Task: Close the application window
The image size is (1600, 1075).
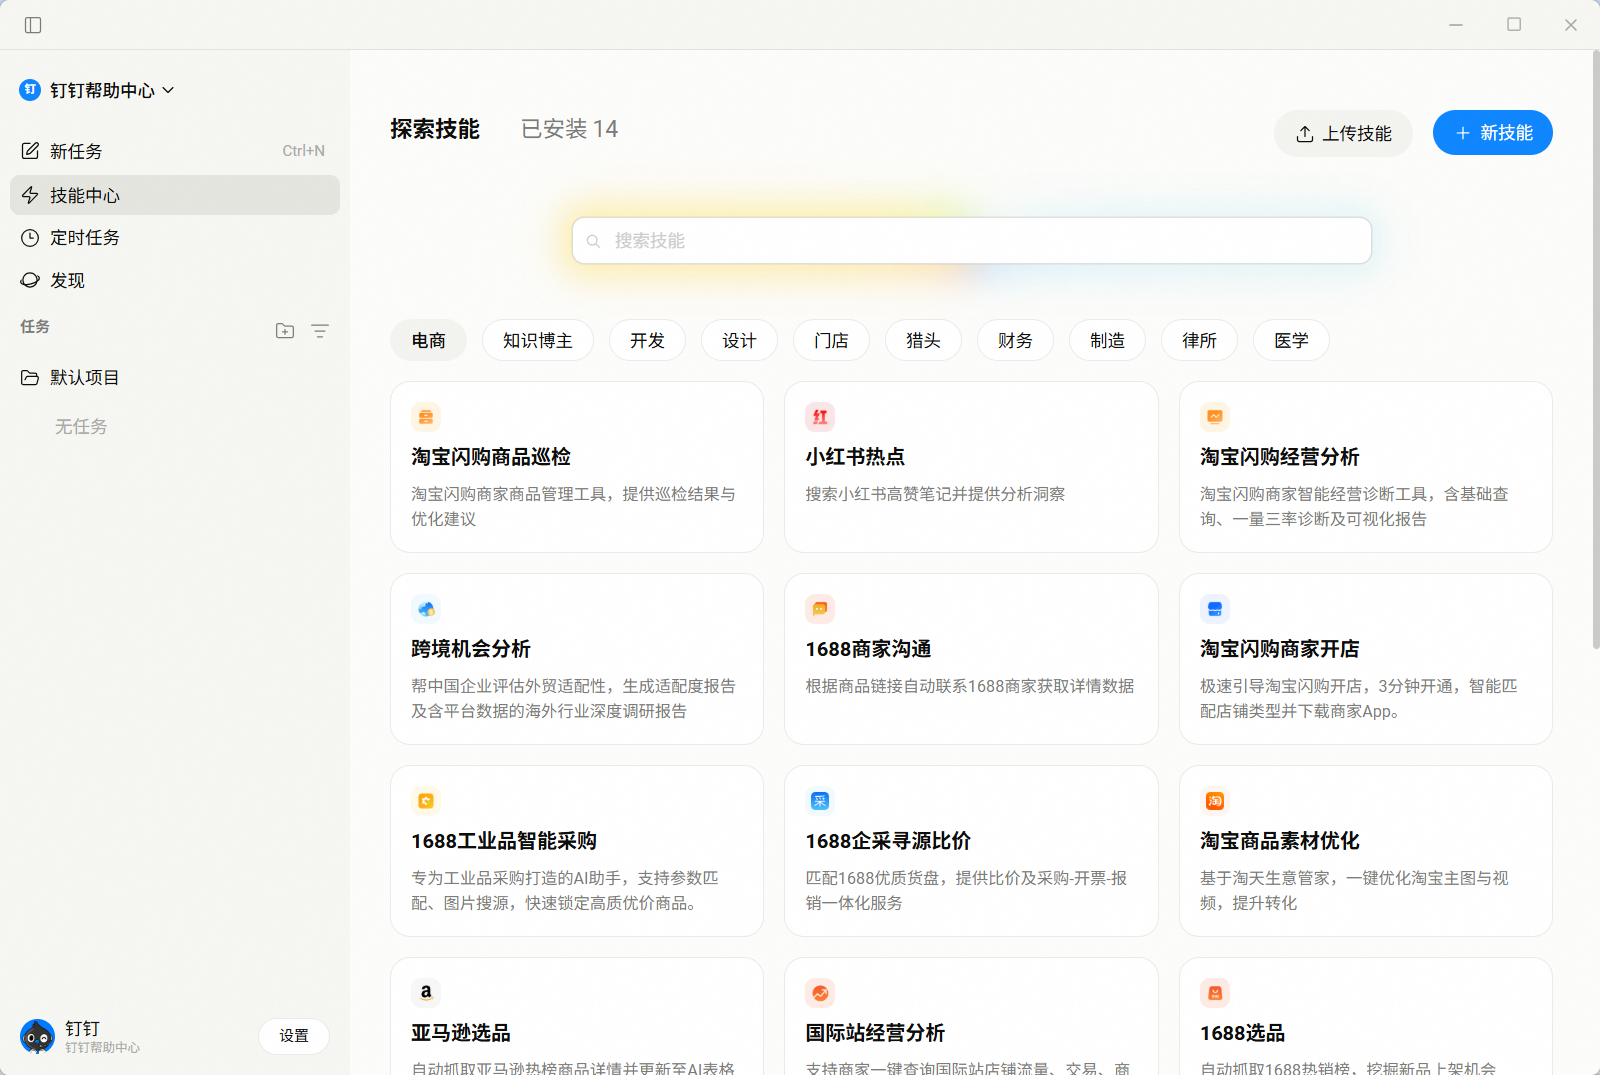Action: pos(1571,25)
